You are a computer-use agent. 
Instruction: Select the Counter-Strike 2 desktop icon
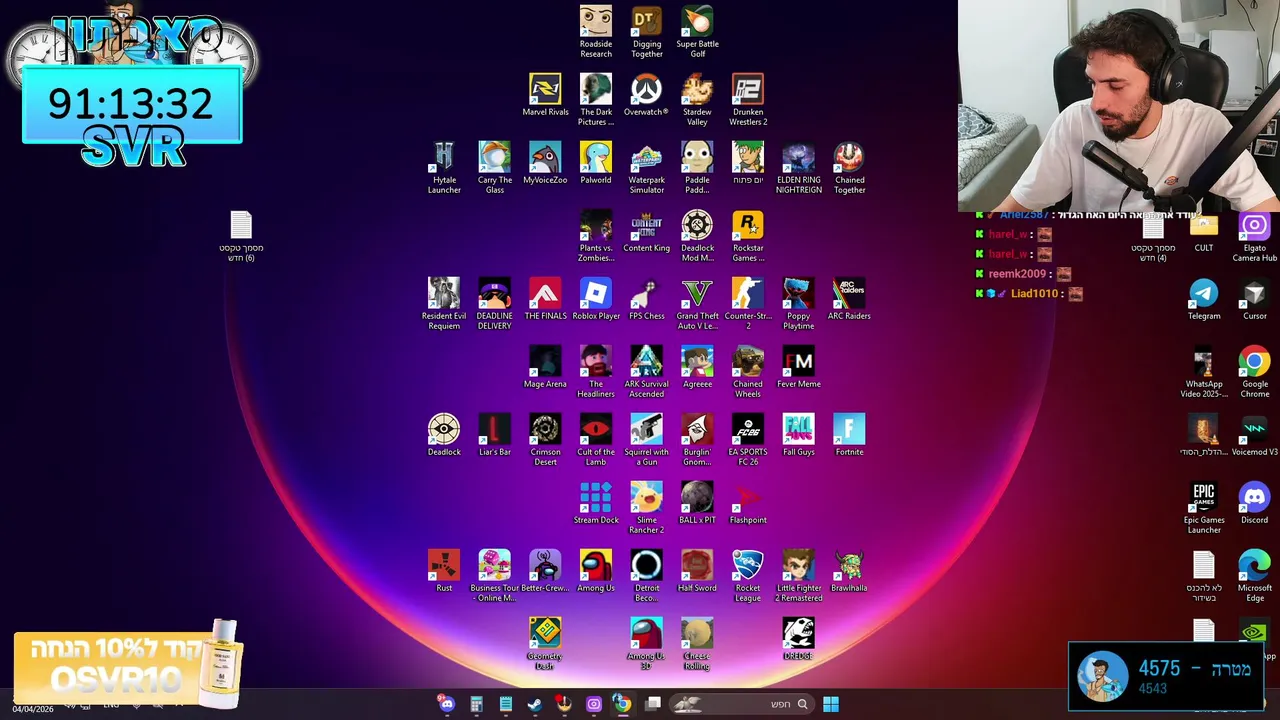pyautogui.click(x=748, y=303)
